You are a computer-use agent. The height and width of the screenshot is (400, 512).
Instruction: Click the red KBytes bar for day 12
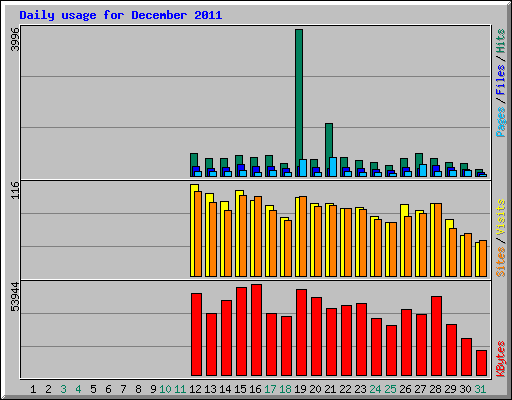pyautogui.click(x=196, y=335)
